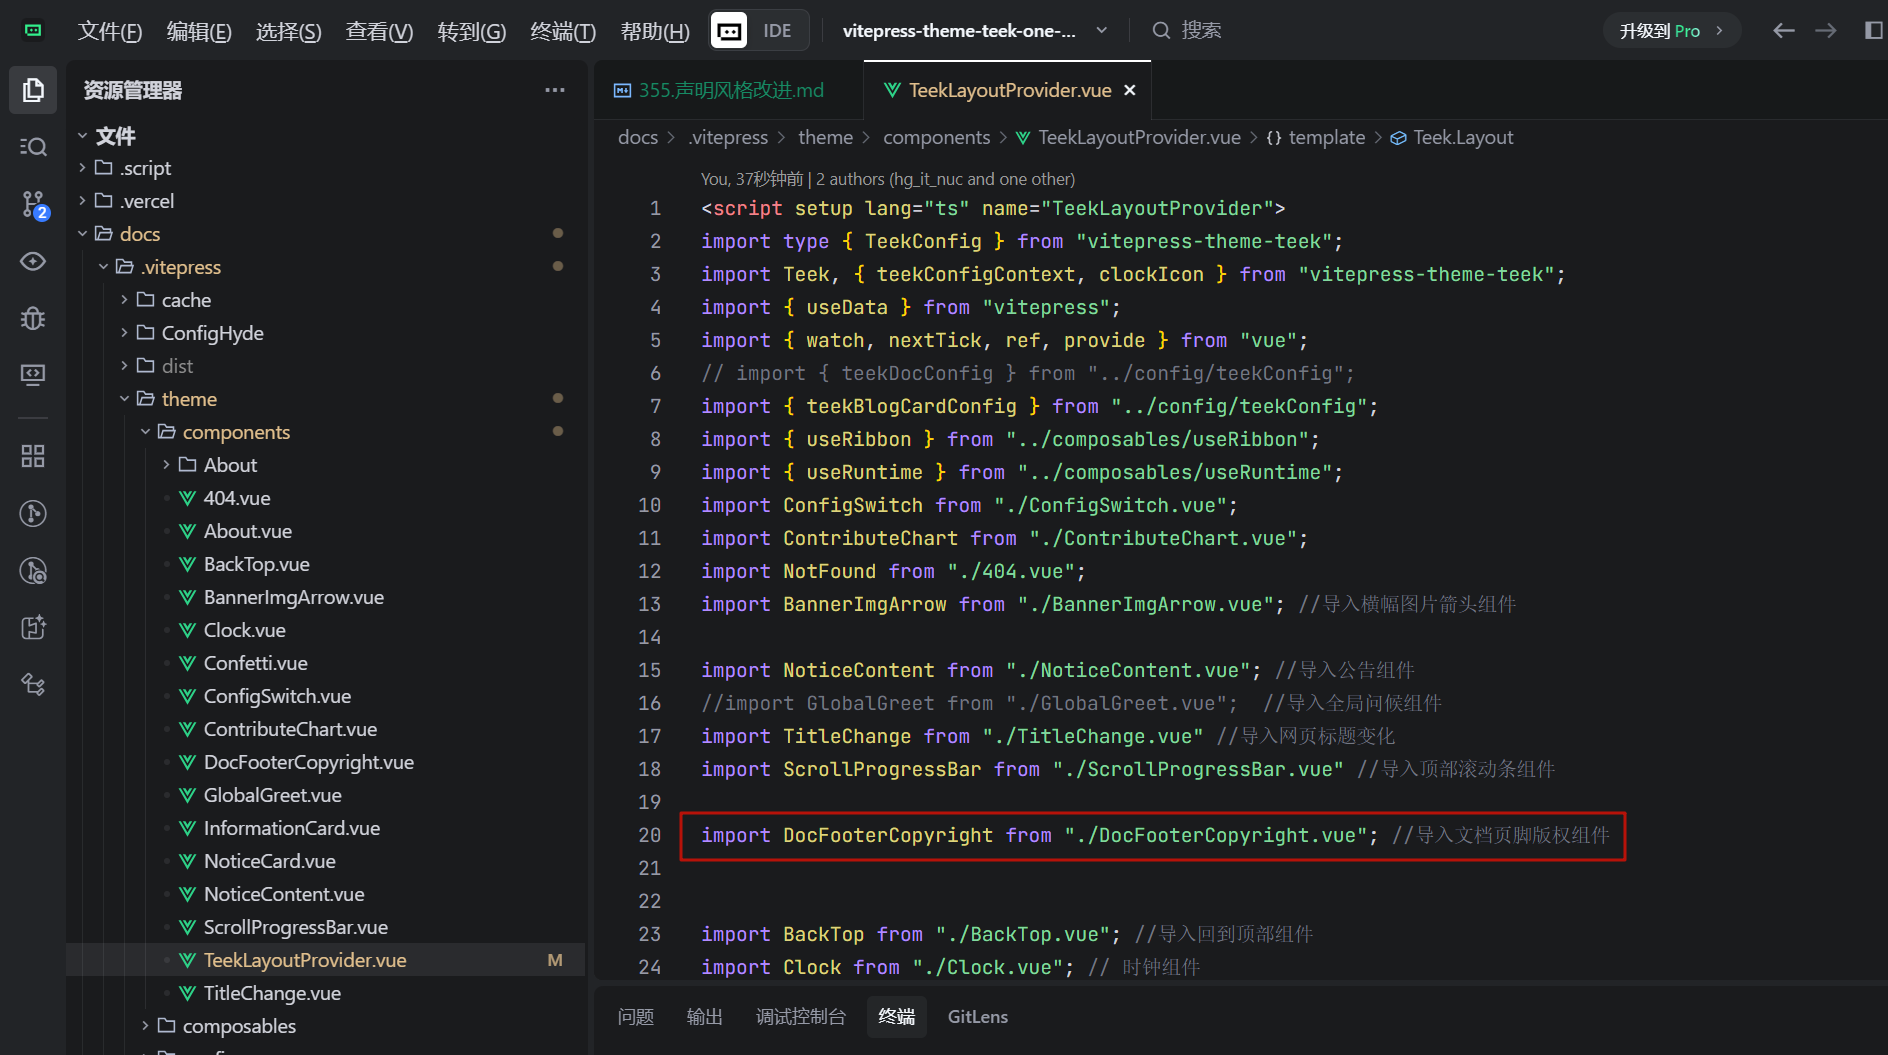Toggle the IDE mode button

click(x=759, y=31)
